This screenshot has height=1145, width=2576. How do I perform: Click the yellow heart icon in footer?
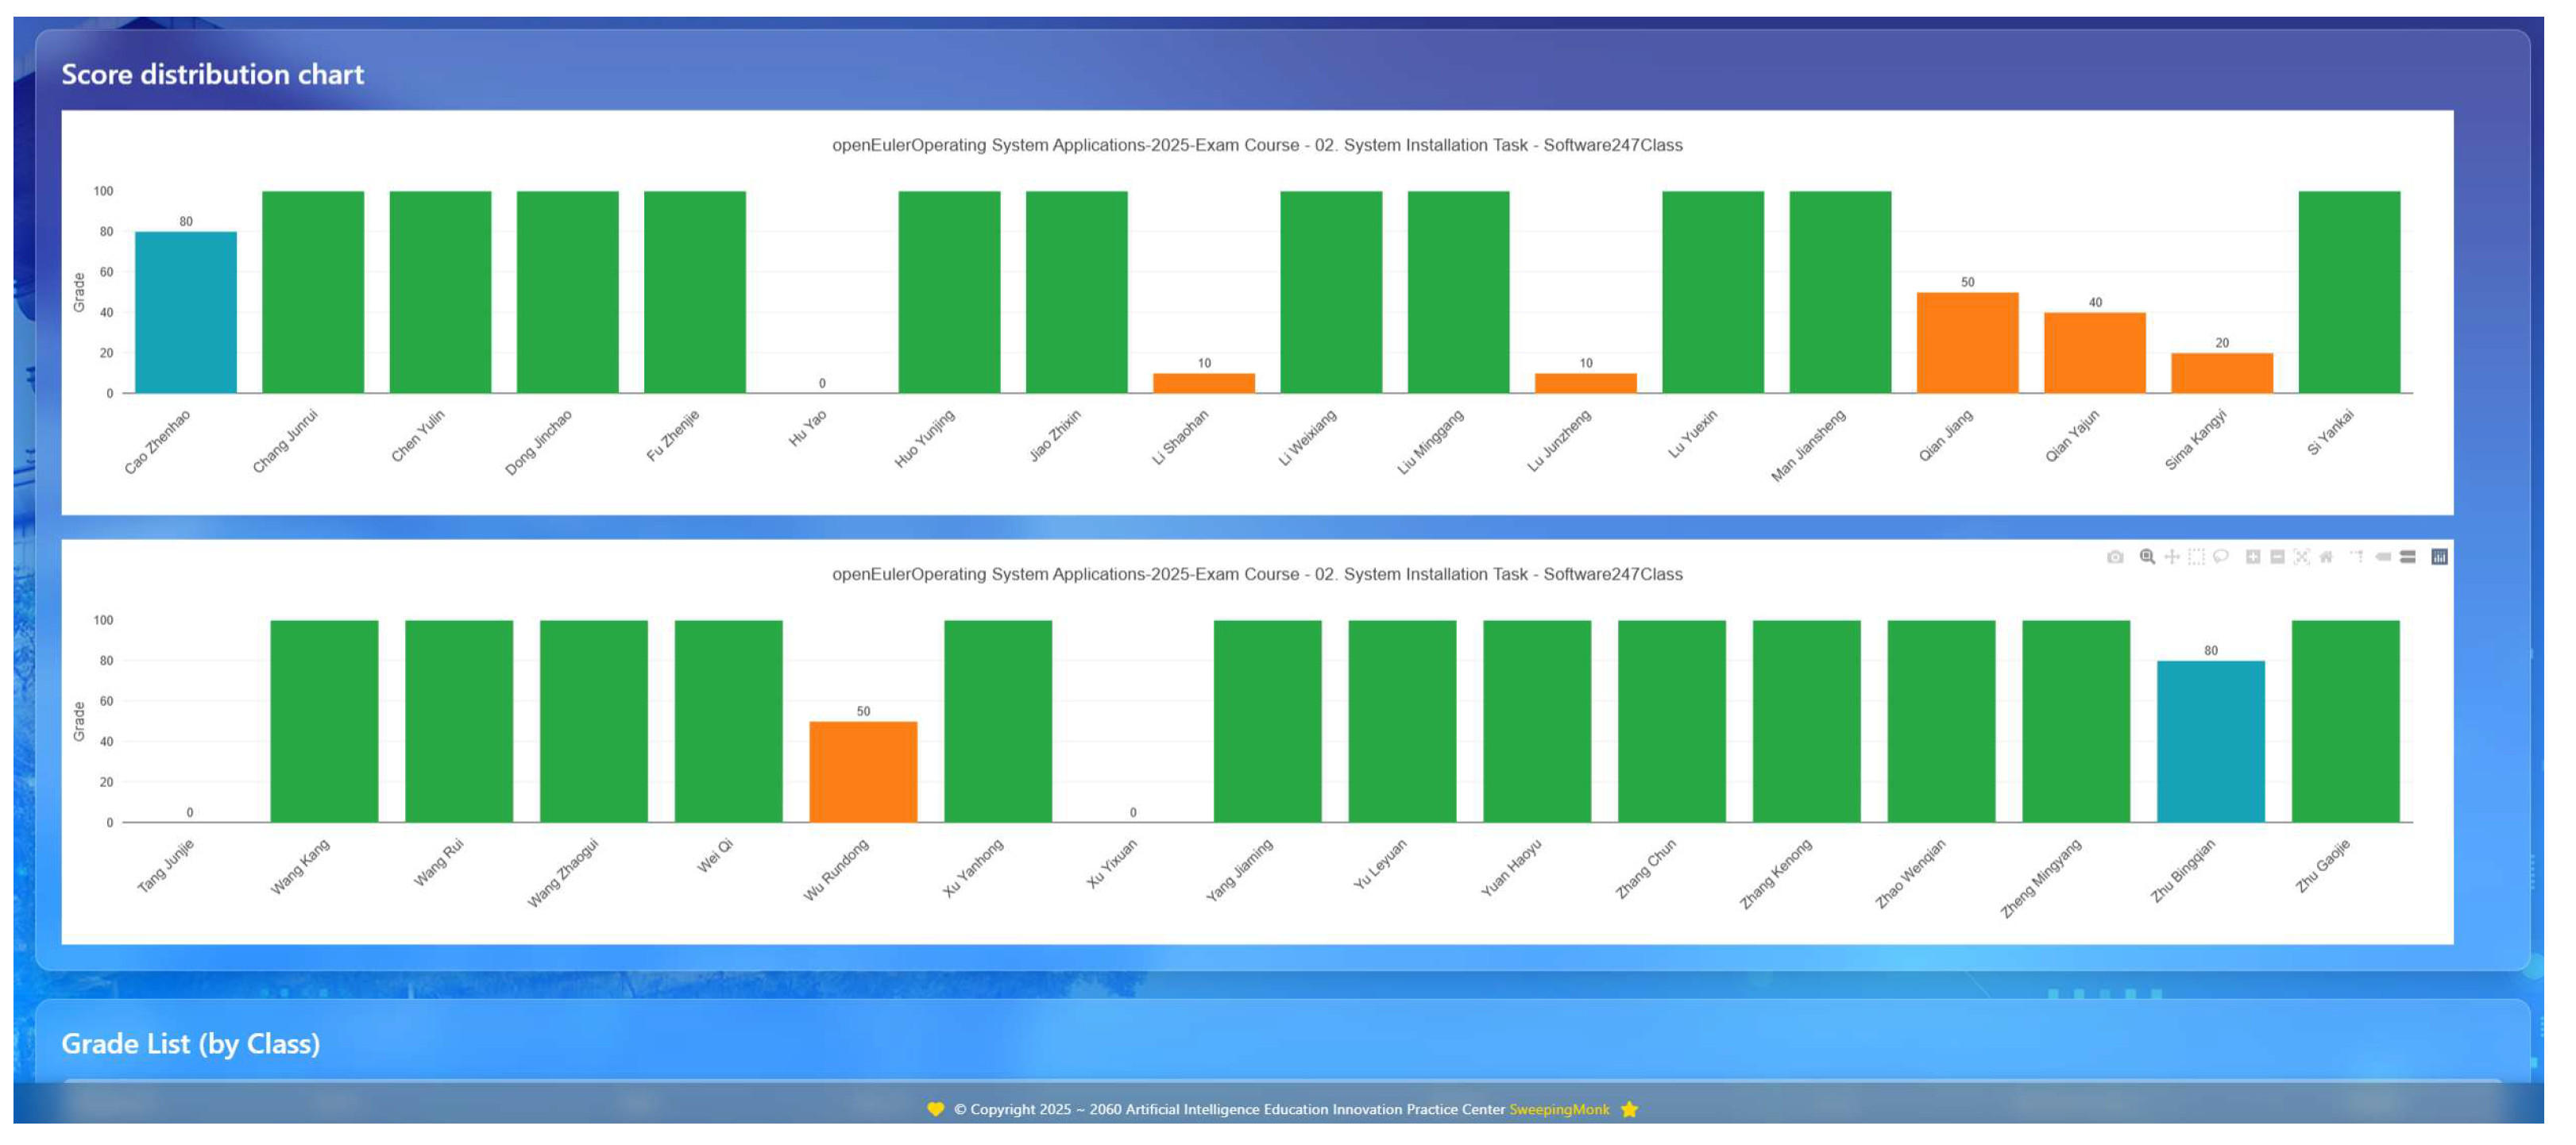[935, 1109]
